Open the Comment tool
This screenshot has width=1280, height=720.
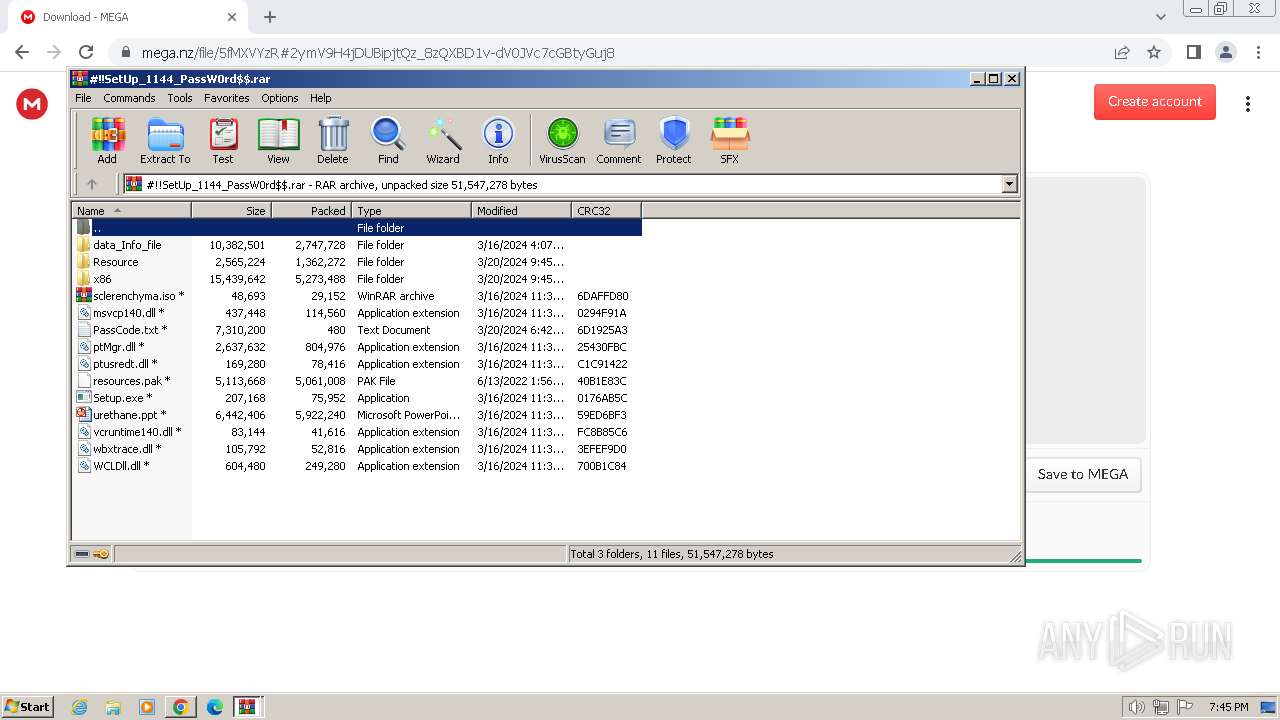point(619,140)
